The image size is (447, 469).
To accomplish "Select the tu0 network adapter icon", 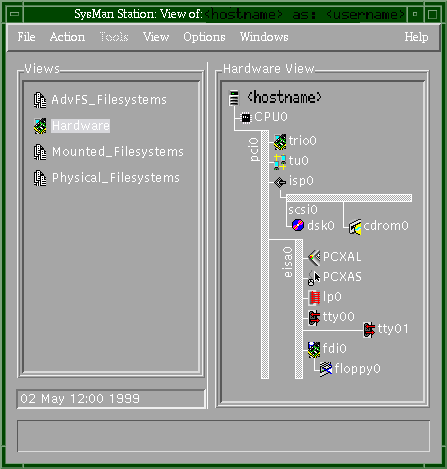I will click(280, 162).
